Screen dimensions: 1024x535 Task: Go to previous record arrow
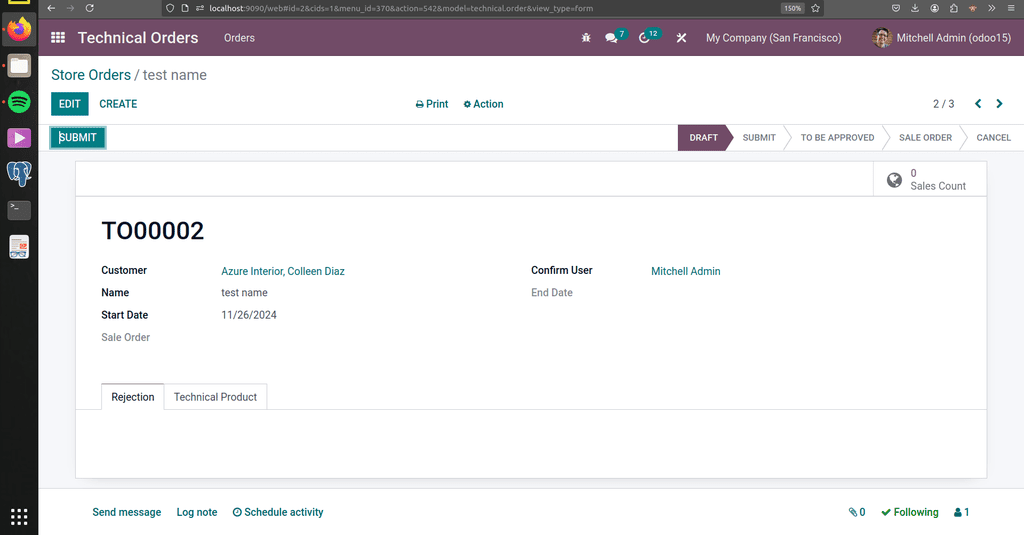(978, 104)
